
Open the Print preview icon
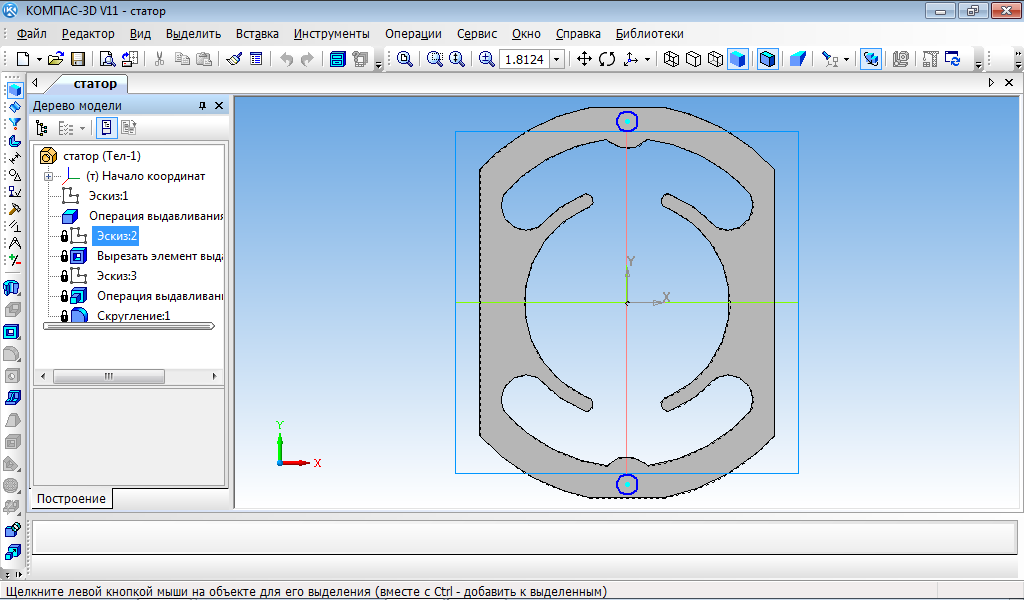click(x=106, y=59)
